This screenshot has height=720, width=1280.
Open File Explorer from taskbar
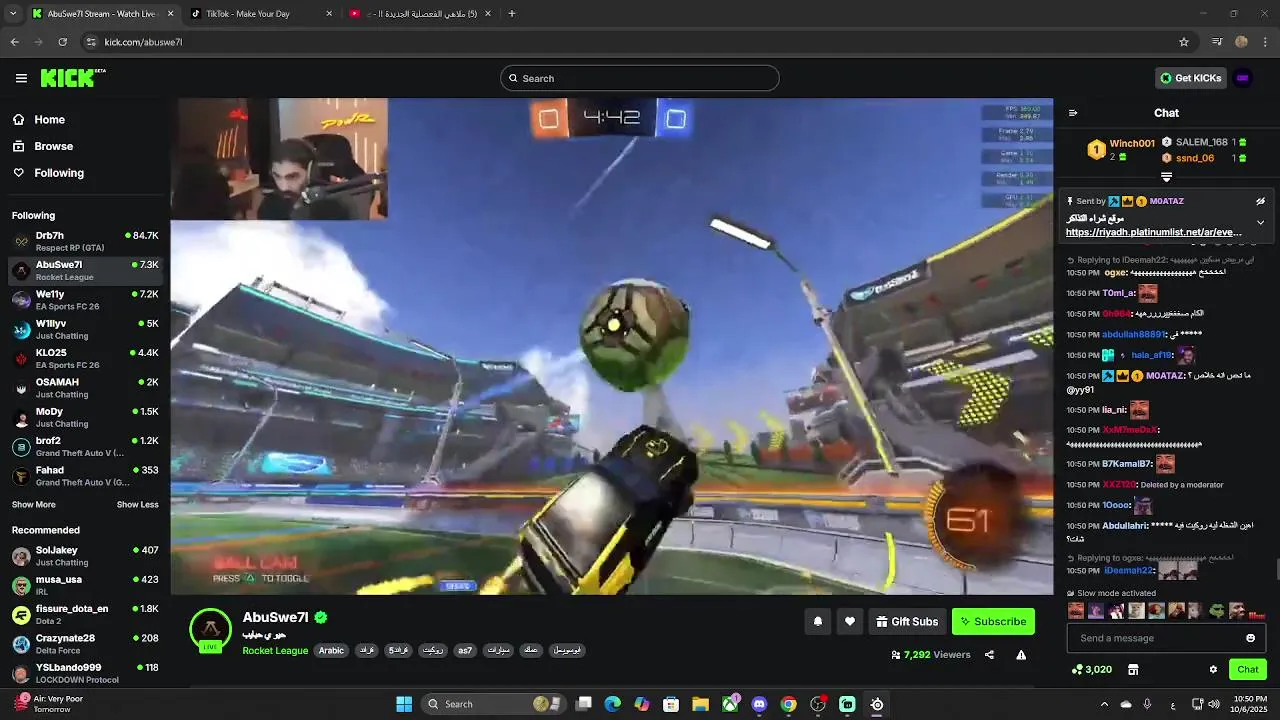click(700, 704)
